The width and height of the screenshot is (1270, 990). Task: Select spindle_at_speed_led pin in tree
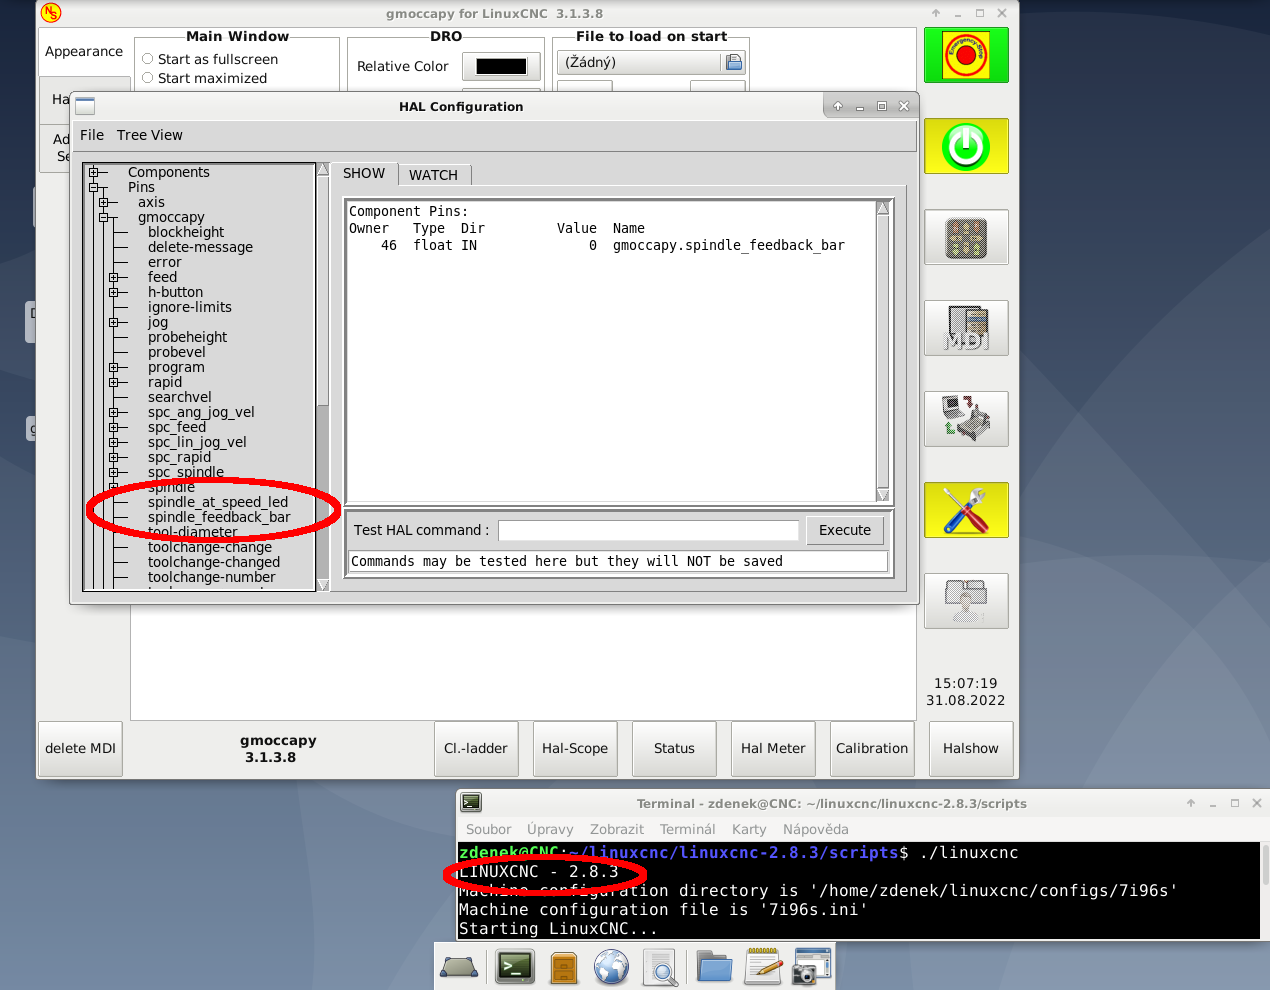(x=218, y=502)
